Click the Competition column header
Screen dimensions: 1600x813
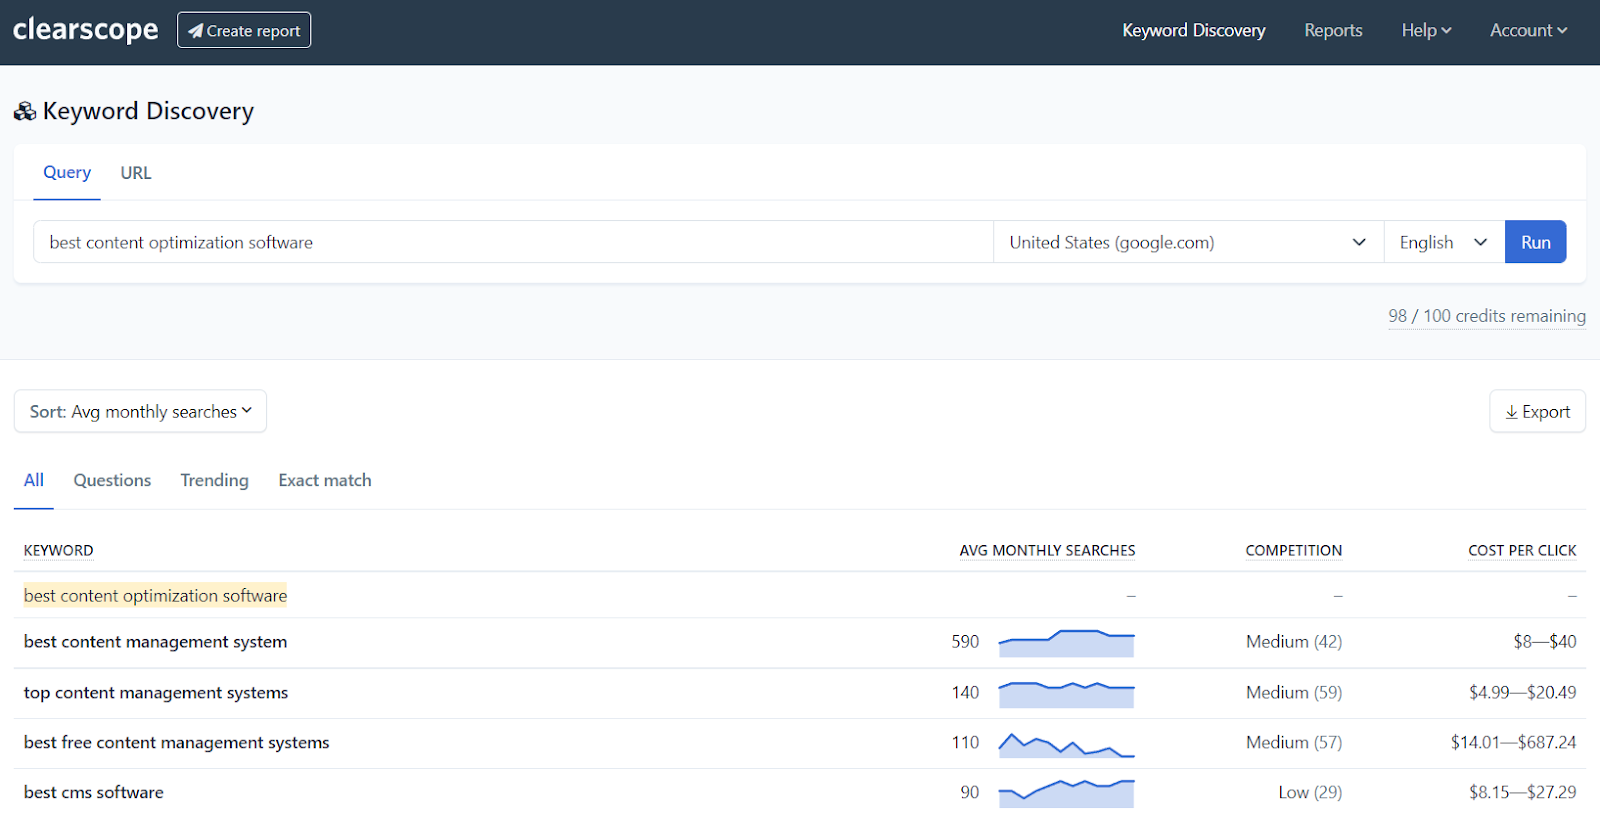tap(1293, 550)
